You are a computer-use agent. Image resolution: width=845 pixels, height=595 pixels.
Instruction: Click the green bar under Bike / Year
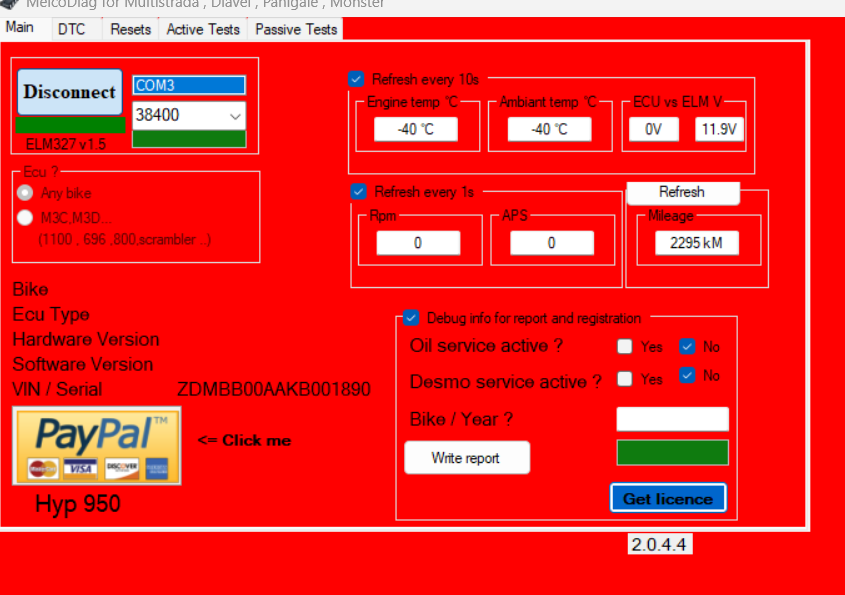(672, 452)
